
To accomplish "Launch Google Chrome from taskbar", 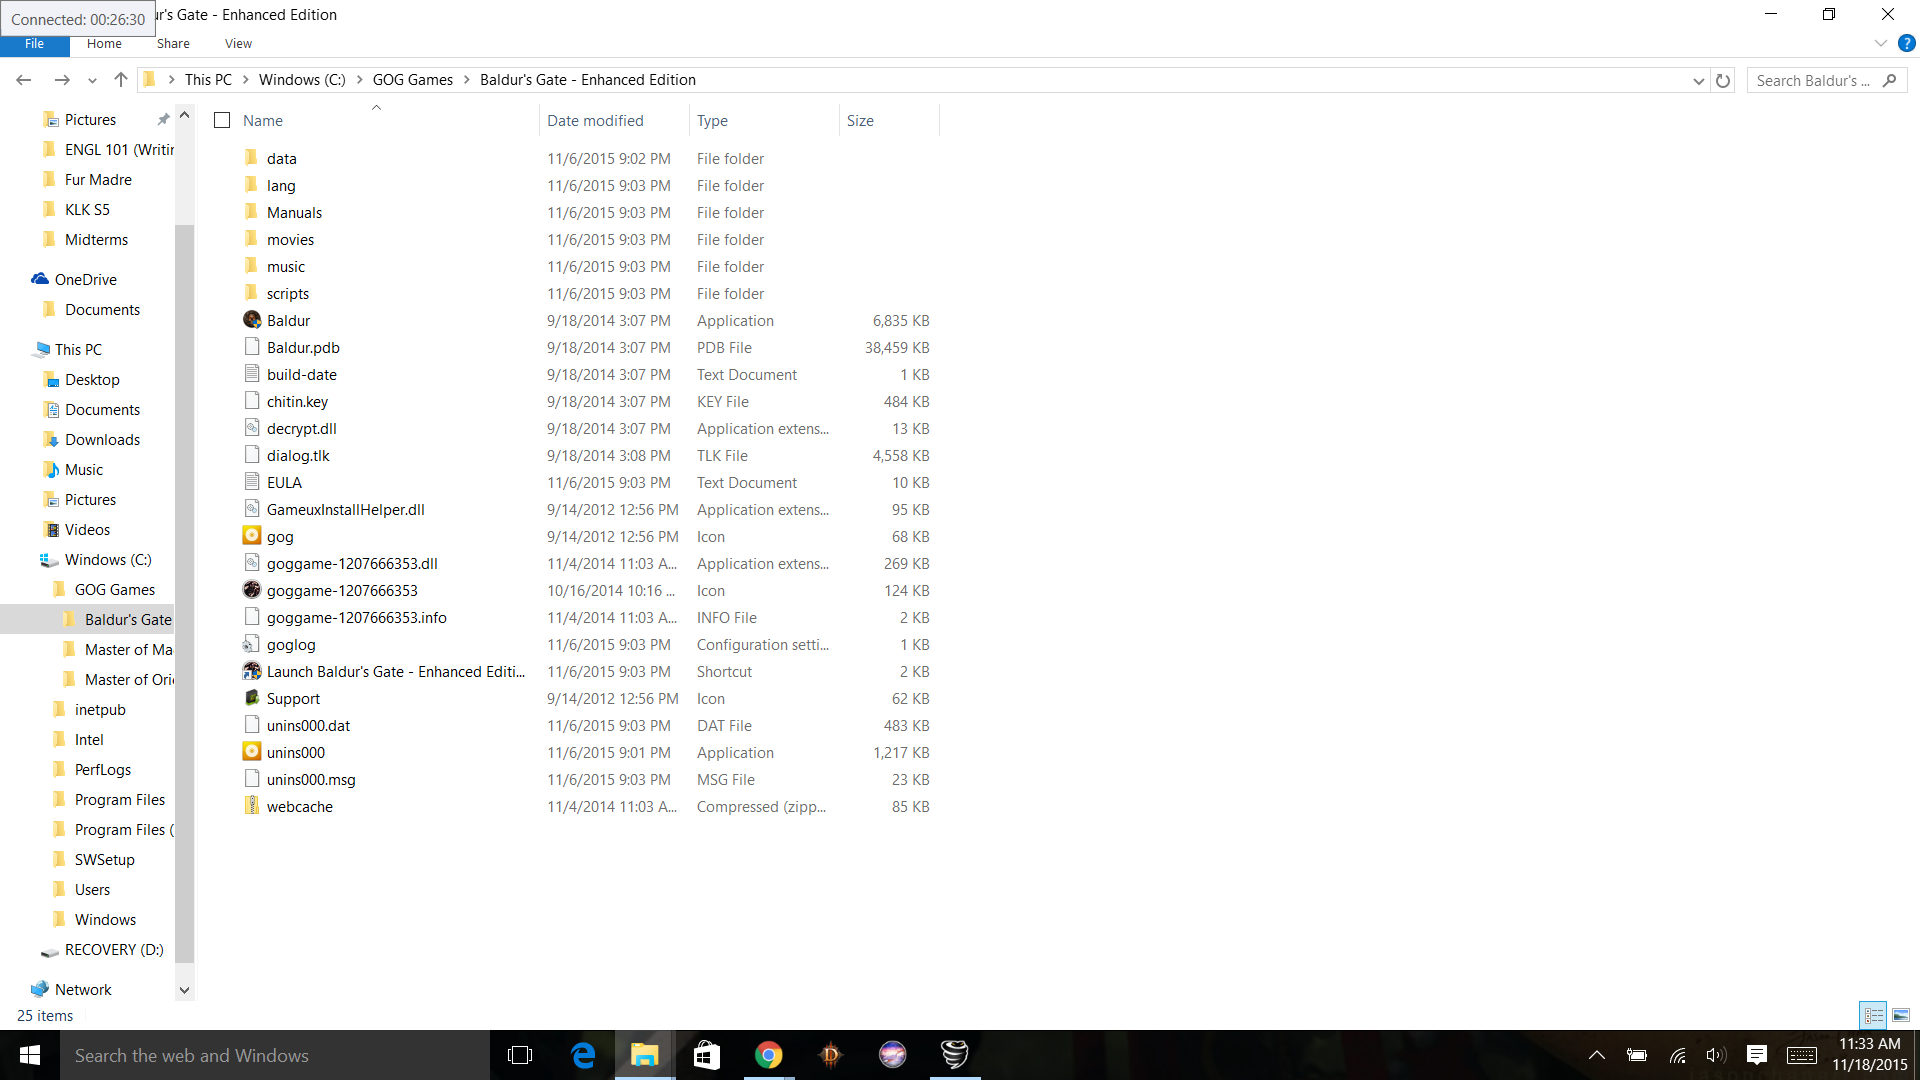I will (x=768, y=1055).
